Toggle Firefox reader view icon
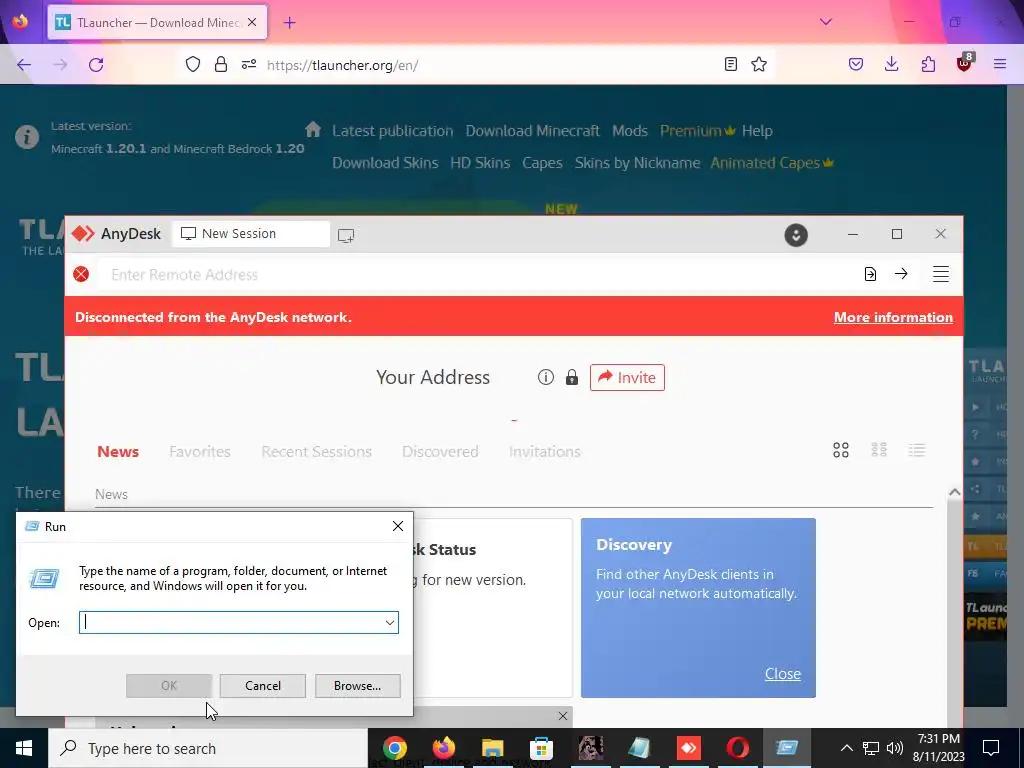Viewport: 1024px width, 768px height. (x=731, y=64)
